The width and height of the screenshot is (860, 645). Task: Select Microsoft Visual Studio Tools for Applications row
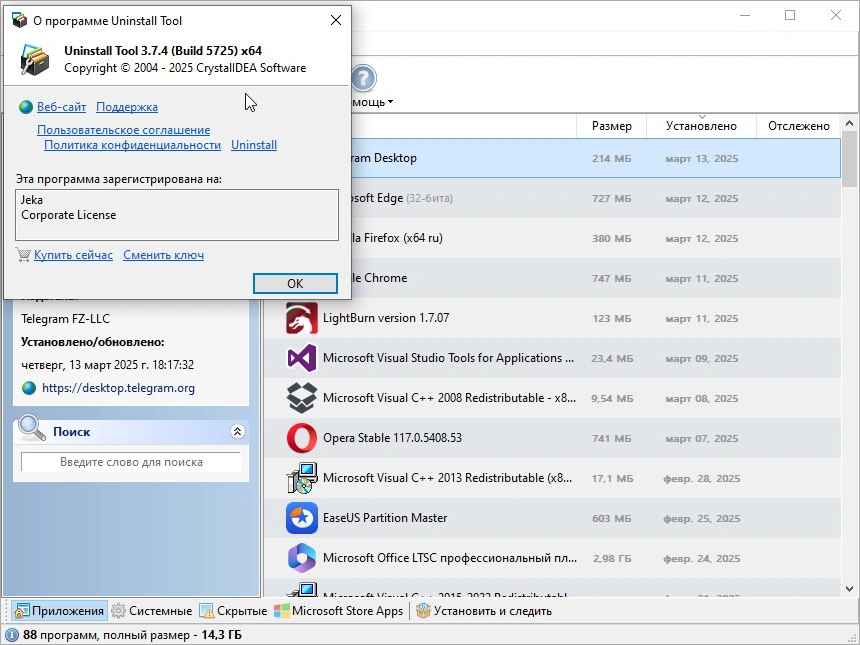coord(552,358)
